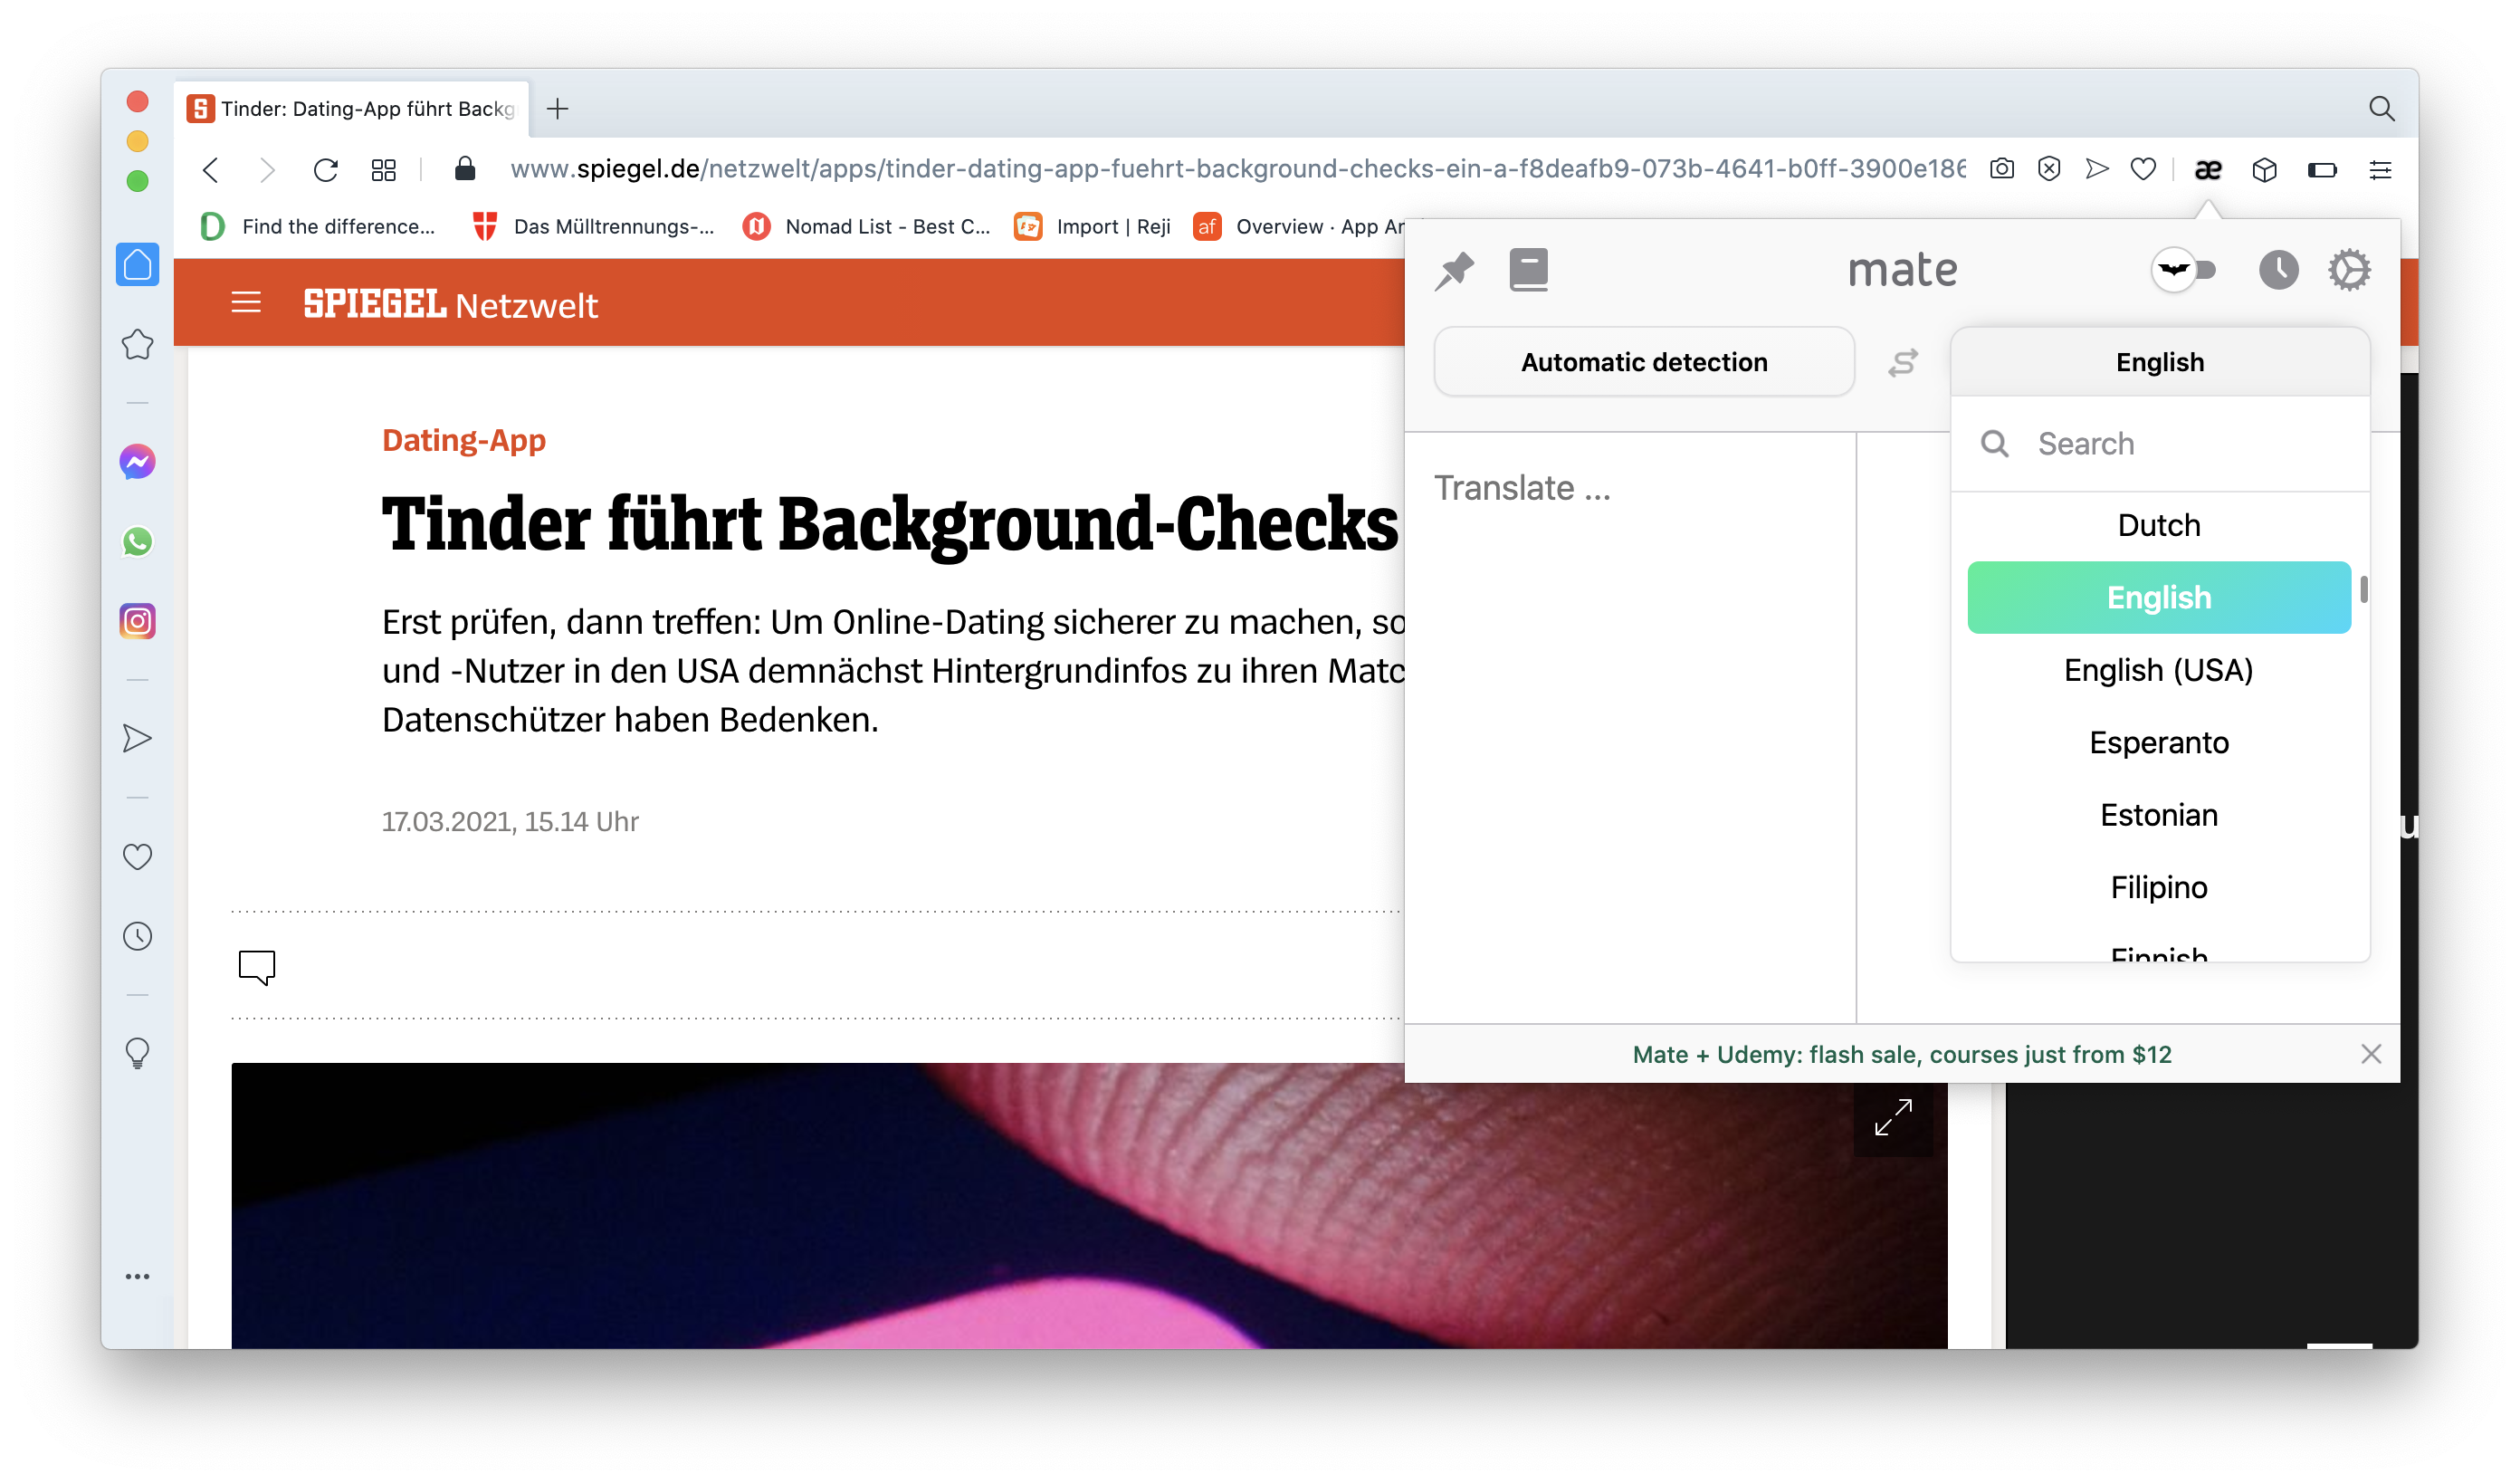
Task: Click the Dating-App category label
Action: (x=464, y=440)
